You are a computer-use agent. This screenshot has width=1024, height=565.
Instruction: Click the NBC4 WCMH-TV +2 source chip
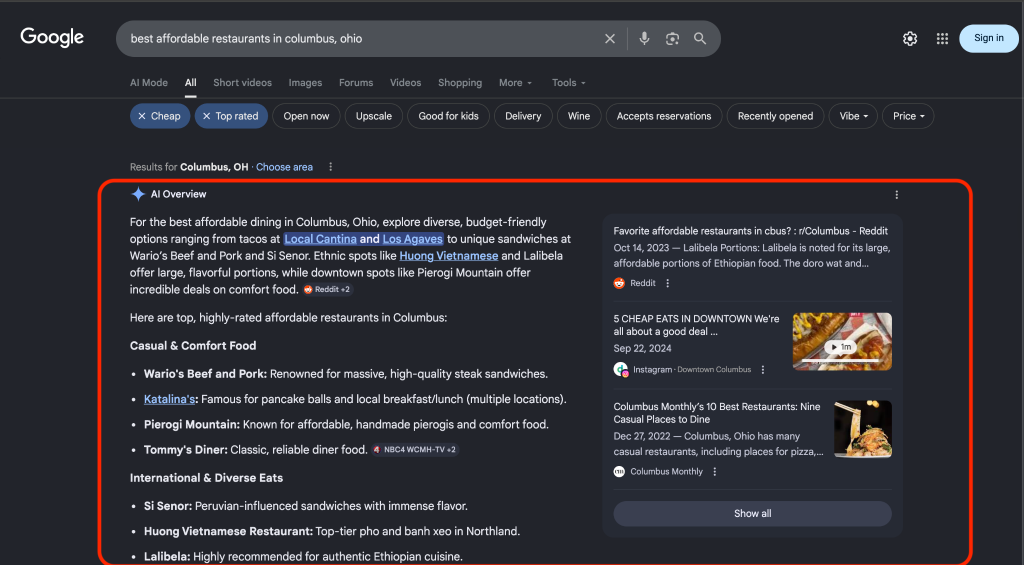(415, 449)
